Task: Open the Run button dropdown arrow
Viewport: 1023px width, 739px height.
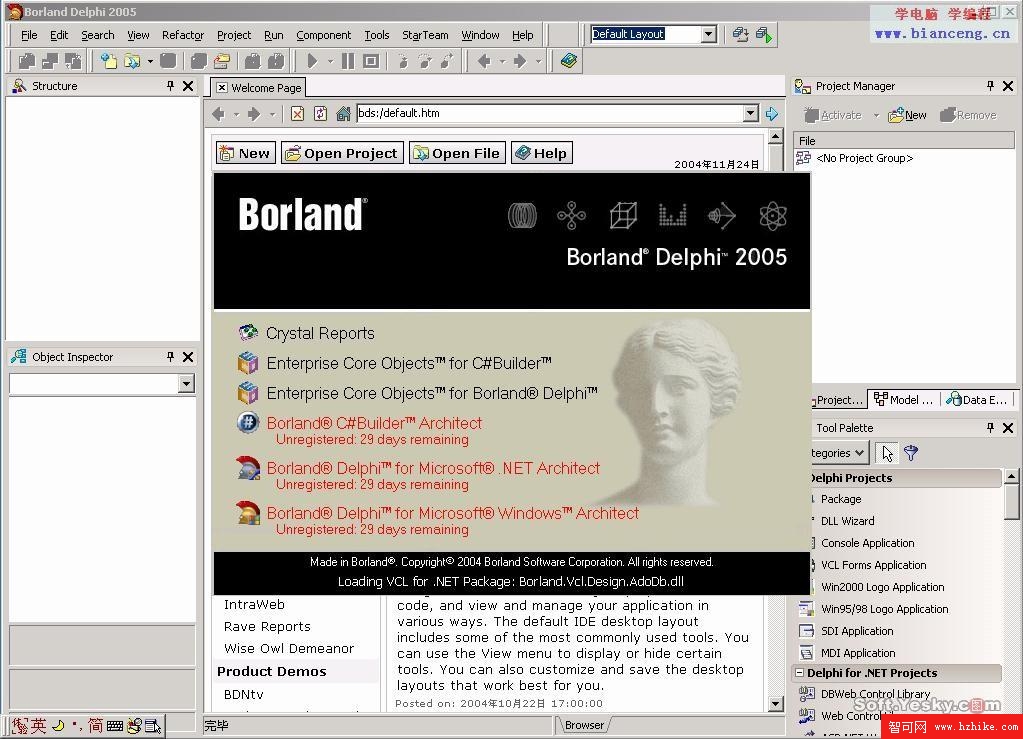Action: [x=331, y=61]
